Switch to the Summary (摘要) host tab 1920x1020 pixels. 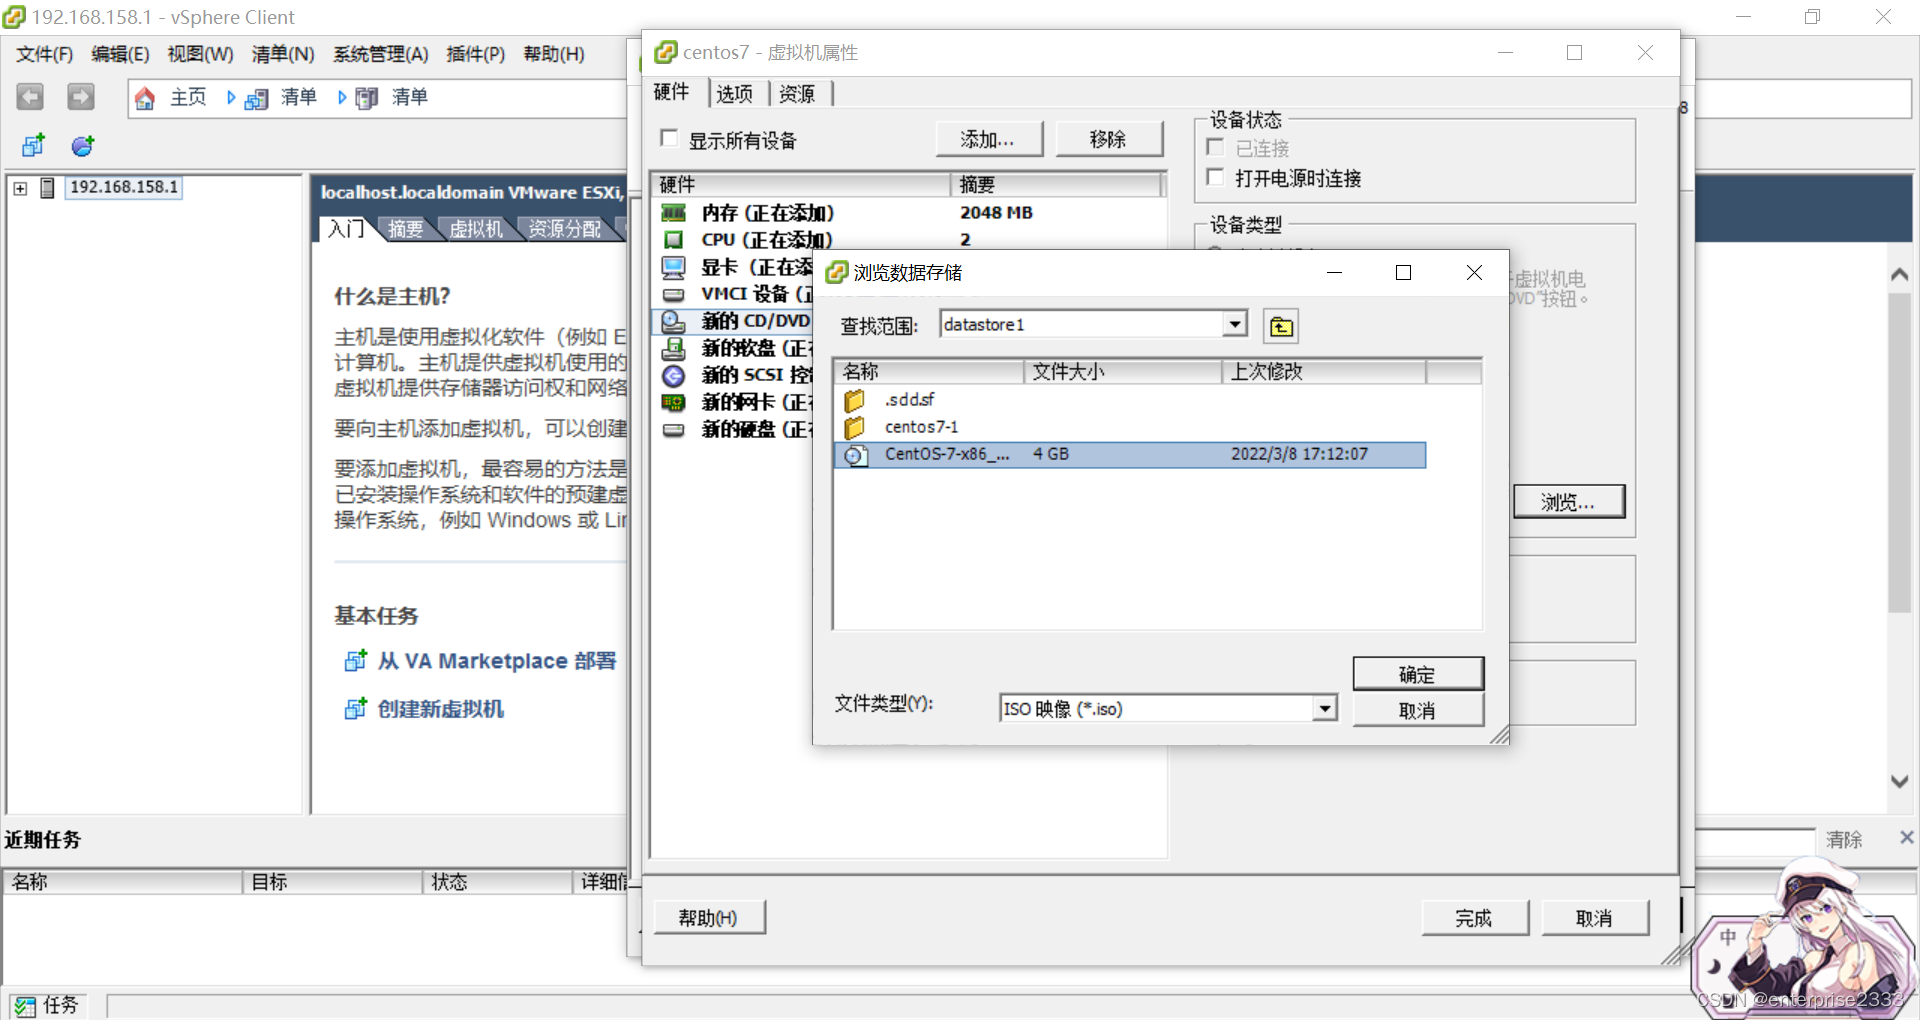405,229
